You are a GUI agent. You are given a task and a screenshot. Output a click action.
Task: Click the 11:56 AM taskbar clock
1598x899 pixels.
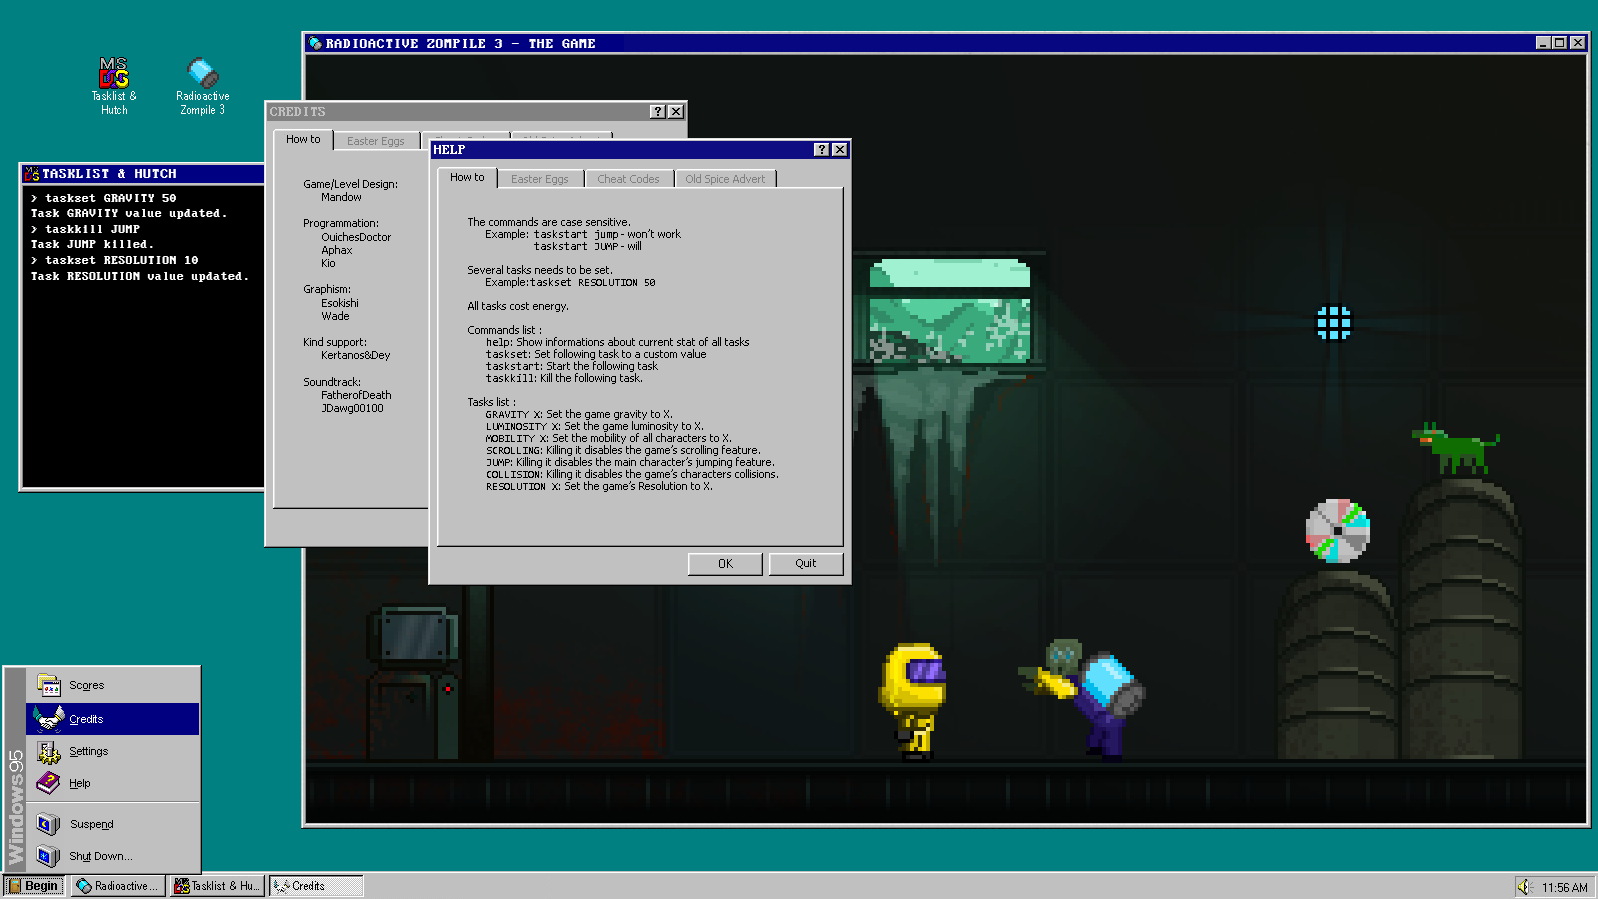[x=1565, y=887]
